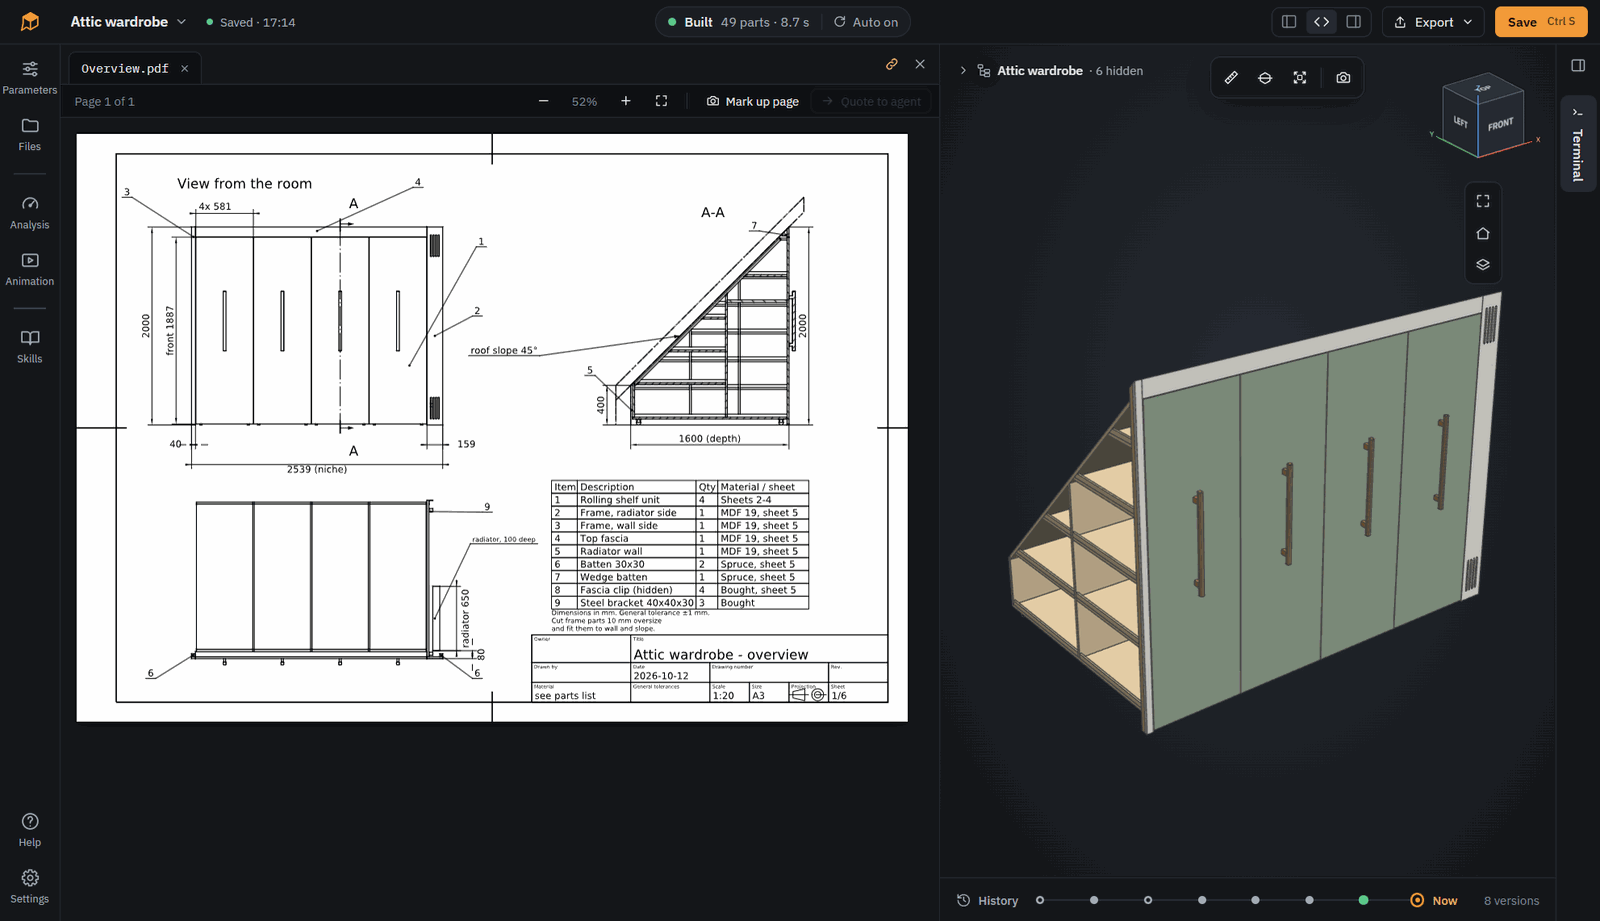Close the Overview.pdf tab
1600x921 pixels.
point(184,69)
